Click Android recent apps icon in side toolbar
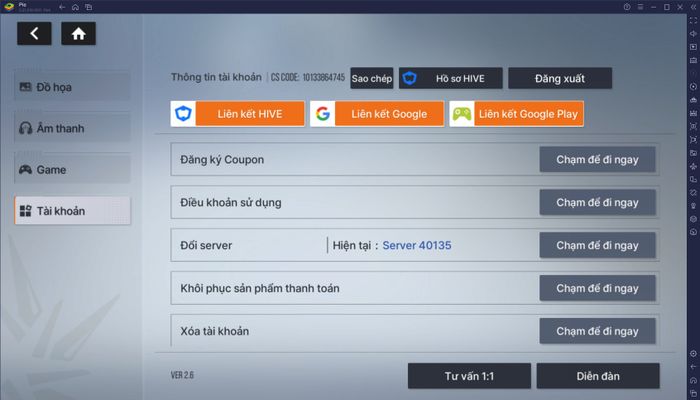Image resolution: width=700 pixels, height=400 pixels. coord(693,393)
